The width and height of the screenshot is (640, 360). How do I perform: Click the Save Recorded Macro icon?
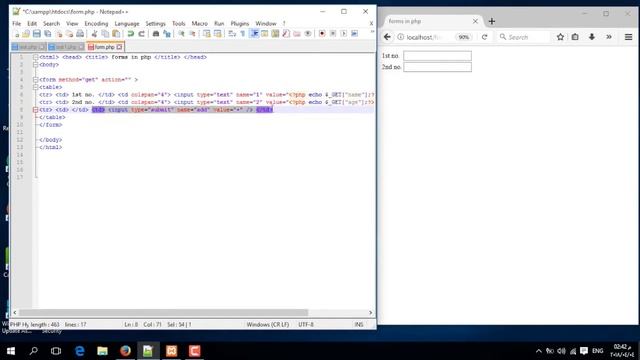point(354,34)
